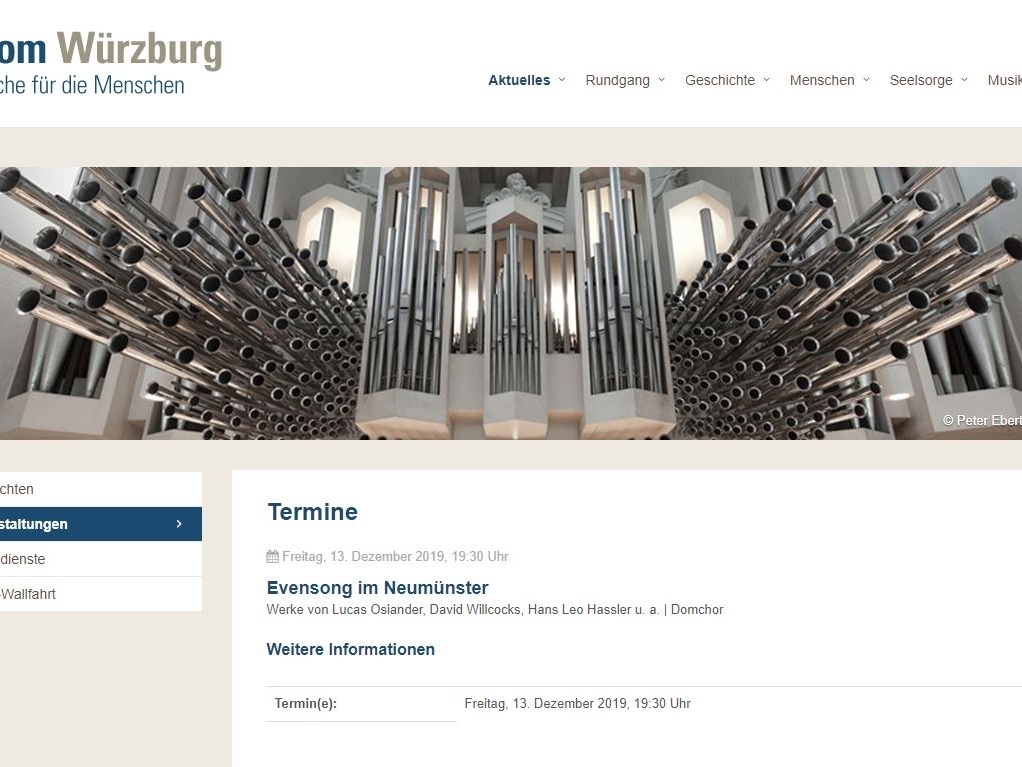1022x767 pixels.
Task: Click the Dom Würzburg site logo
Action: [x=111, y=63]
